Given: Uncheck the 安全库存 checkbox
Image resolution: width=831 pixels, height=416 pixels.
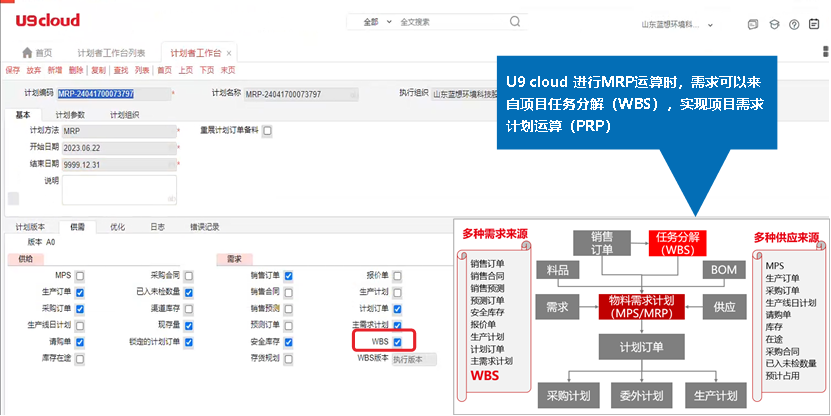Looking at the screenshot, I should pyautogui.click(x=288, y=342).
